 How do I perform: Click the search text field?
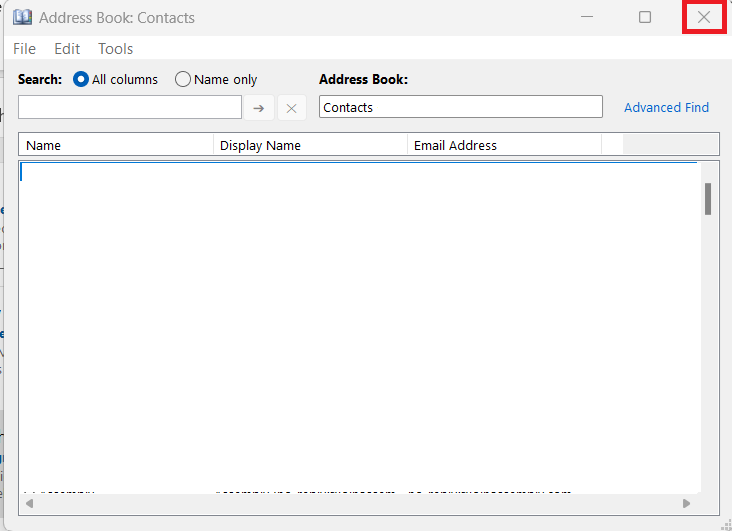pos(130,107)
